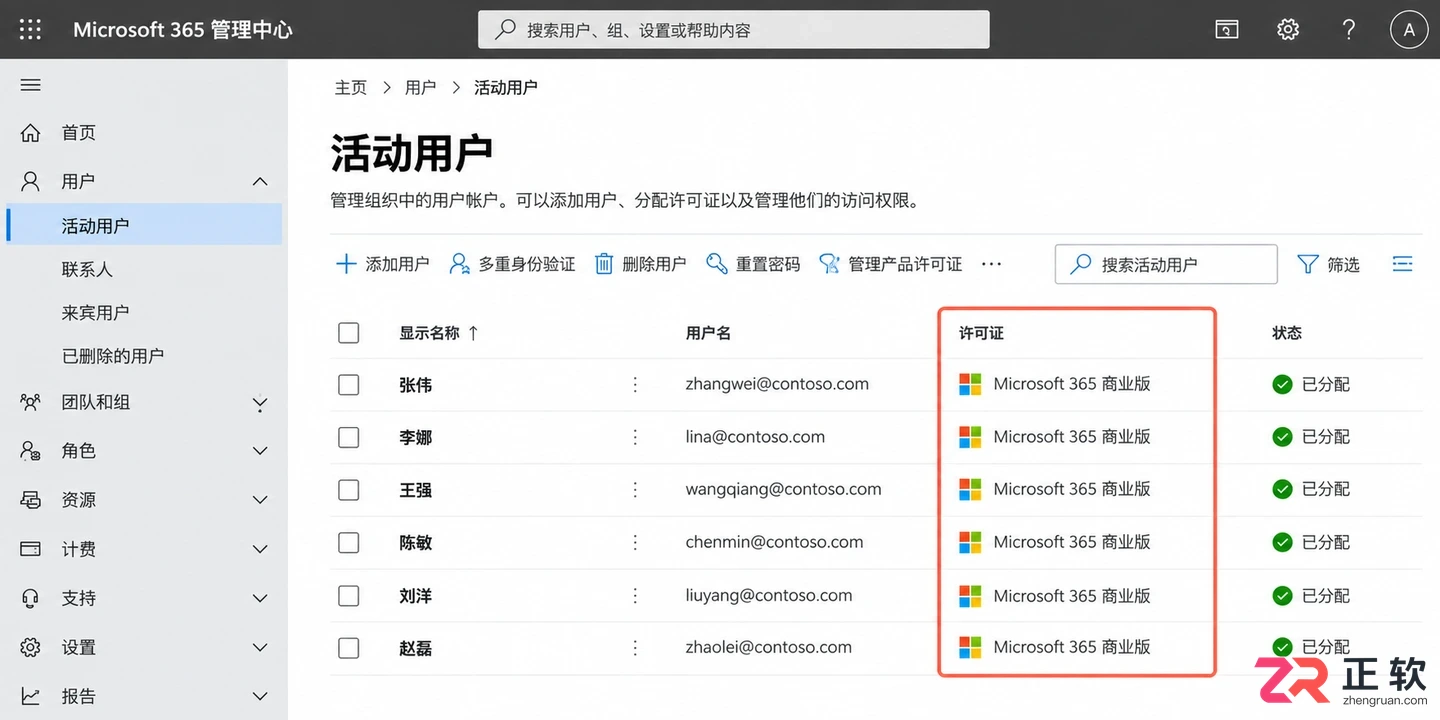Click the person icon beside 用户
Screen dimensions: 1440x720
click(31, 181)
